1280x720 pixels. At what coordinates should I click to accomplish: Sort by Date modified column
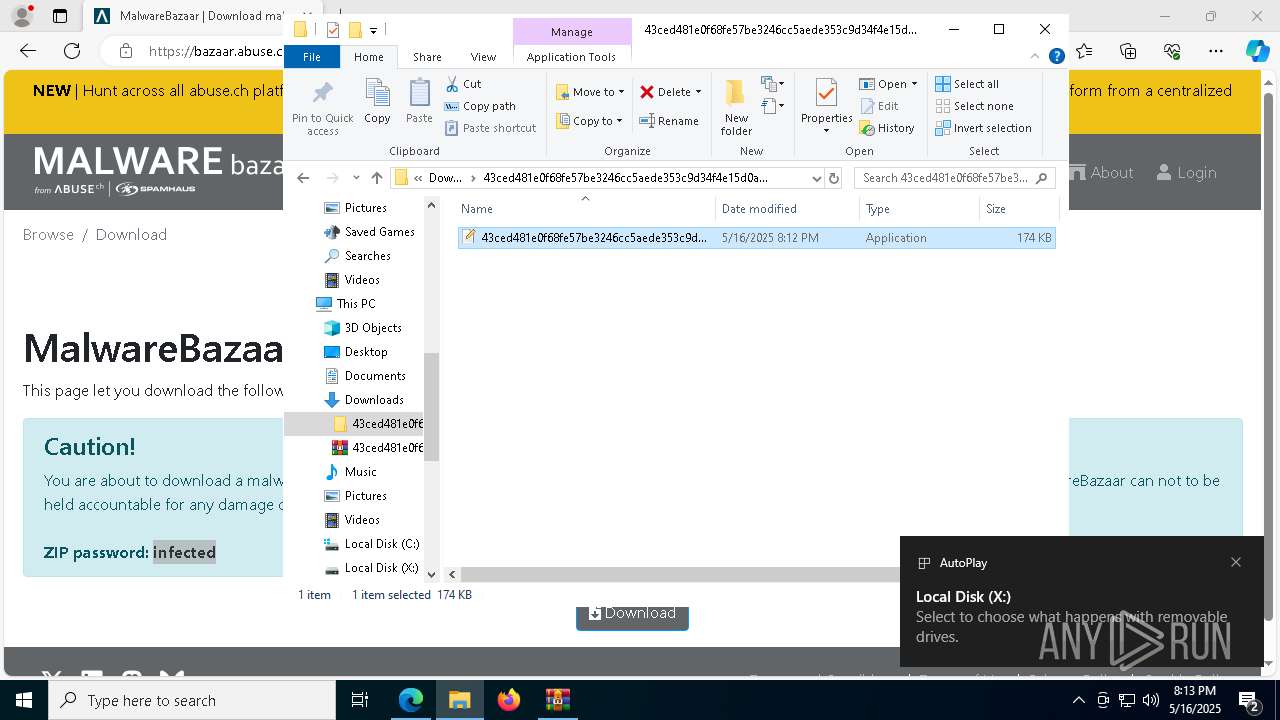click(788, 208)
